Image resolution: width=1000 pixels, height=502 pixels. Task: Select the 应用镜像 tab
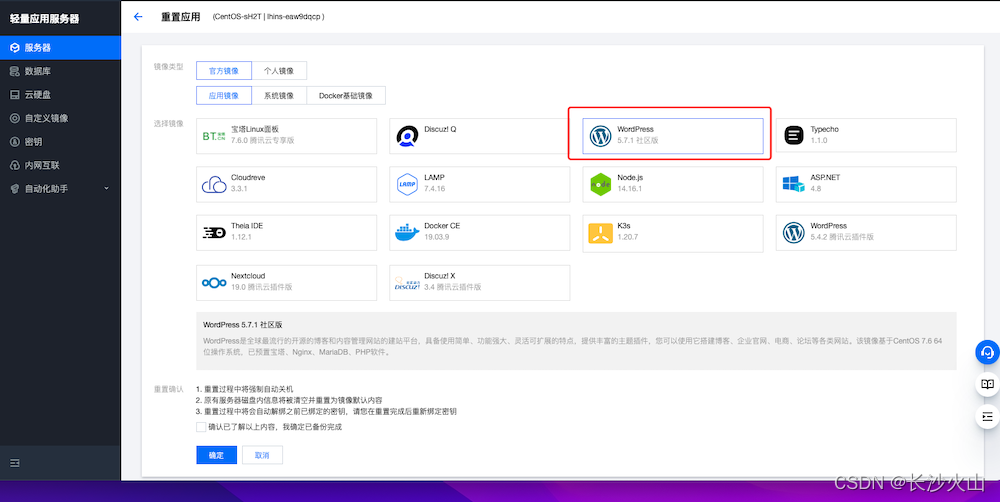[x=224, y=96]
